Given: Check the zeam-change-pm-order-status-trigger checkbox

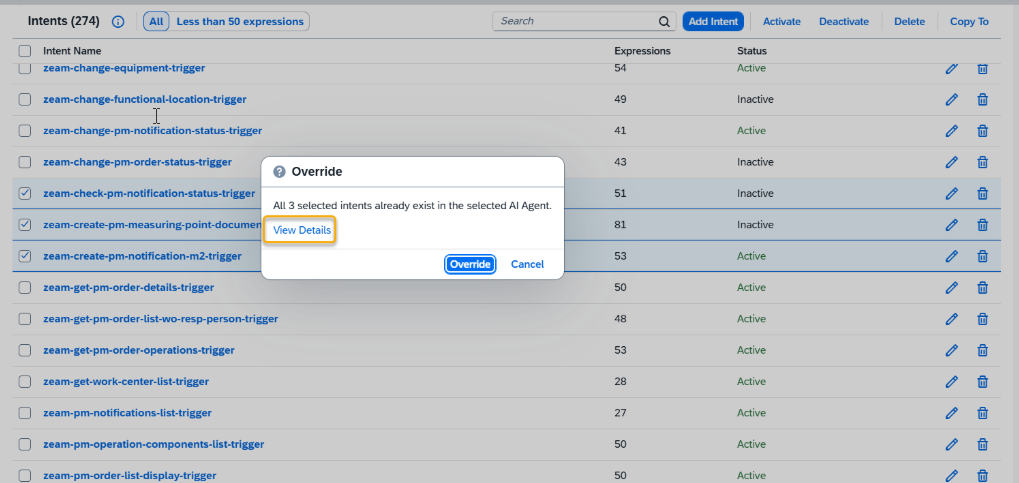Looking at the screenshot, I should 25,162.
